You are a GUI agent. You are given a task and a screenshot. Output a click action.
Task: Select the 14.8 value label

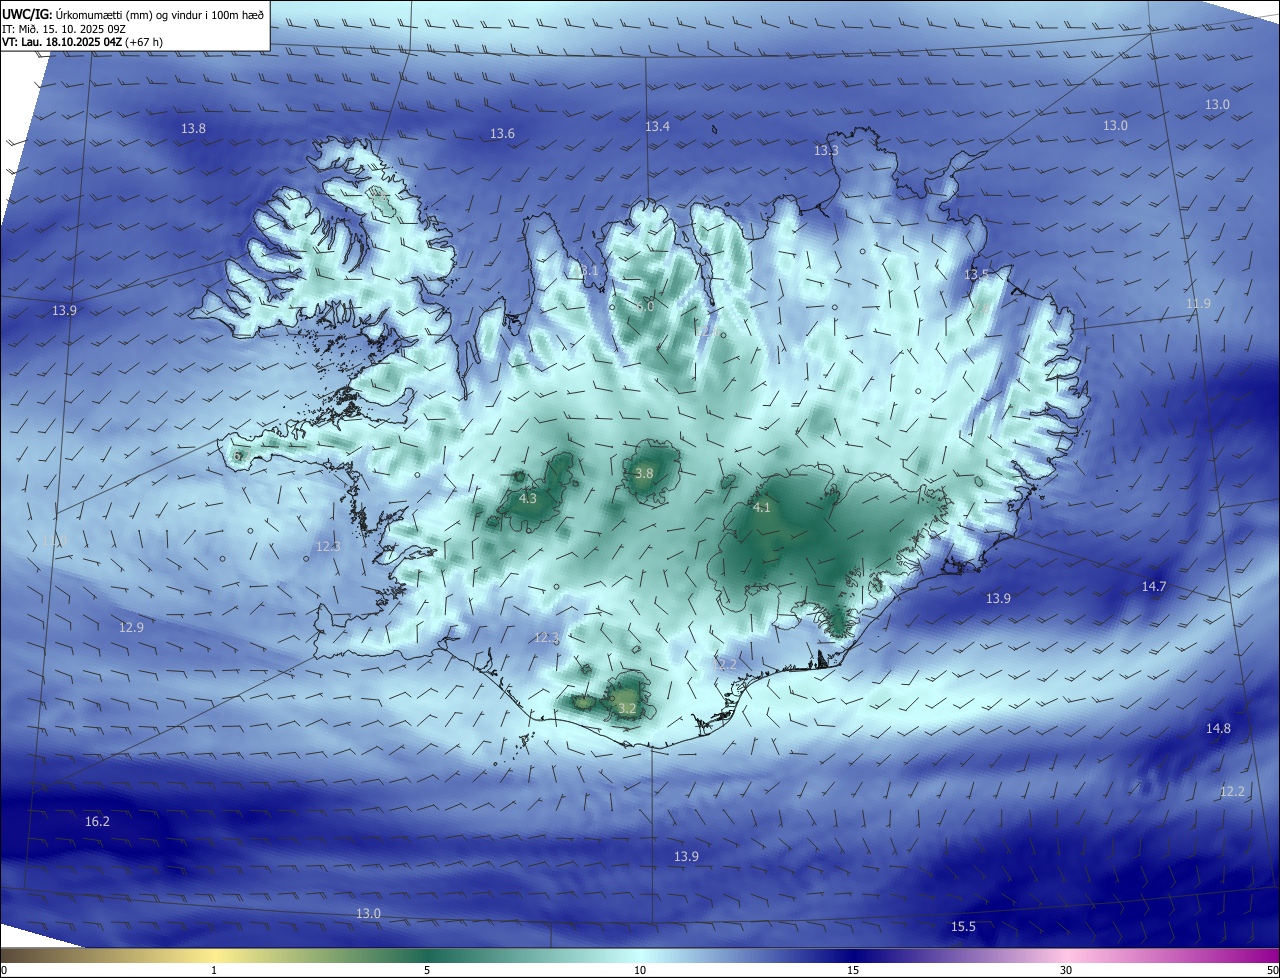tap(1218, 728)
